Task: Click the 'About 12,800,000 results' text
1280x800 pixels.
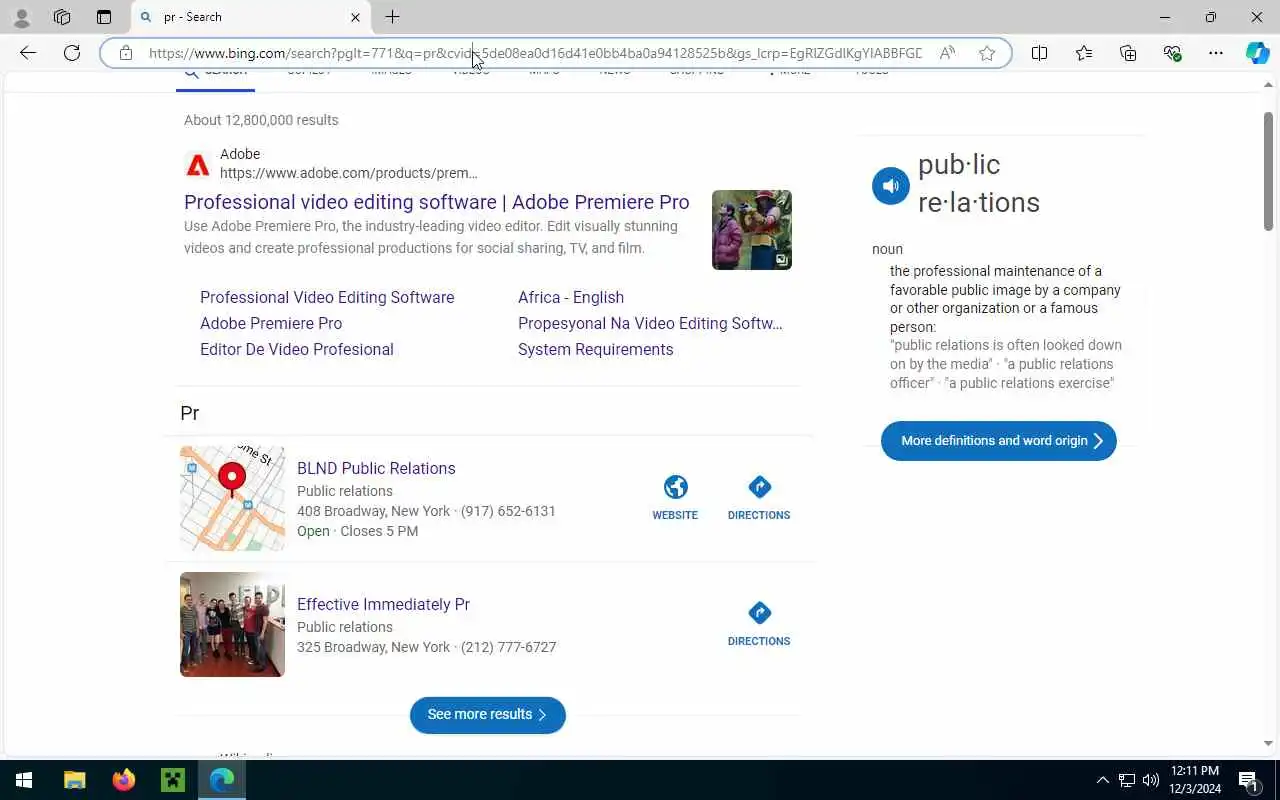Action: pos(261,120)
